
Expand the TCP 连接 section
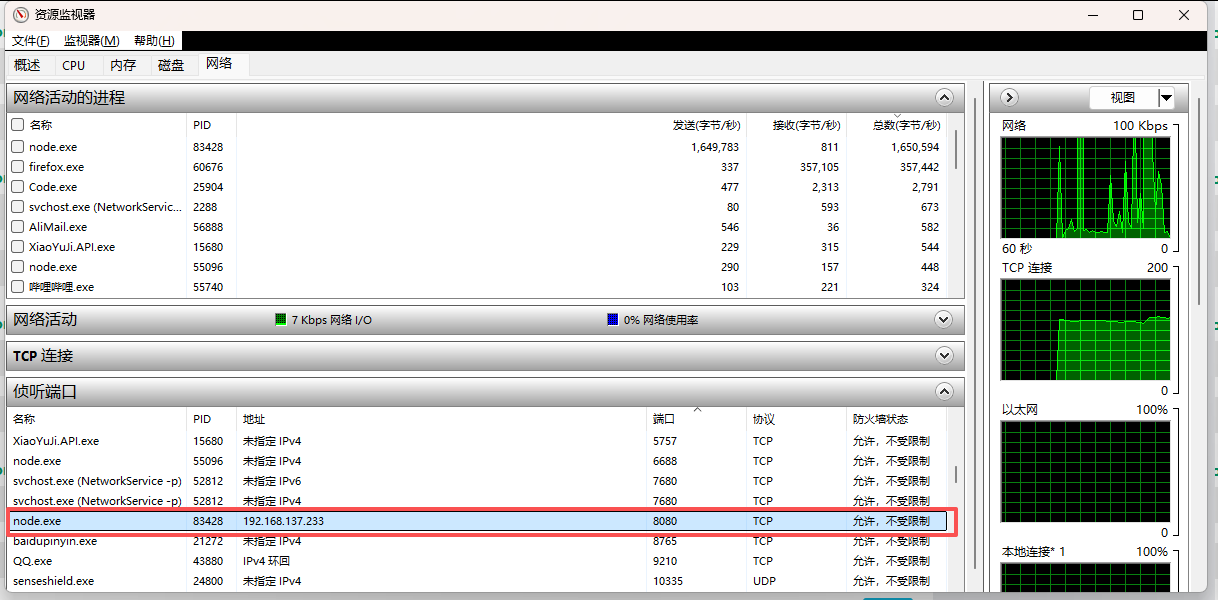tap(943, 355)
